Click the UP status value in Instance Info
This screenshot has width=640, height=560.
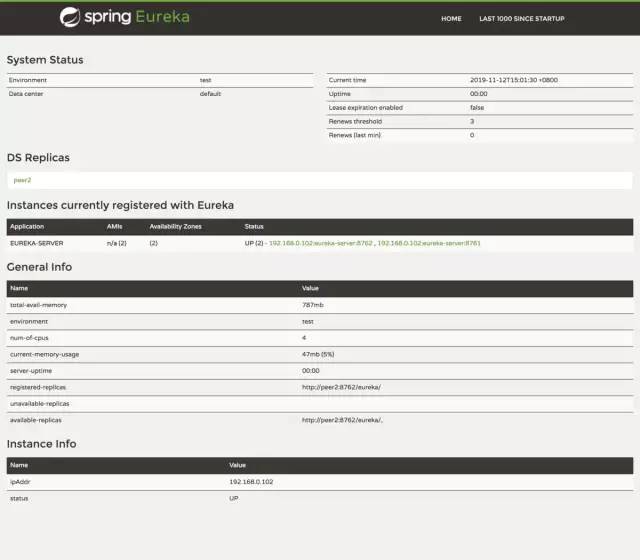click(x=234, y=498)
